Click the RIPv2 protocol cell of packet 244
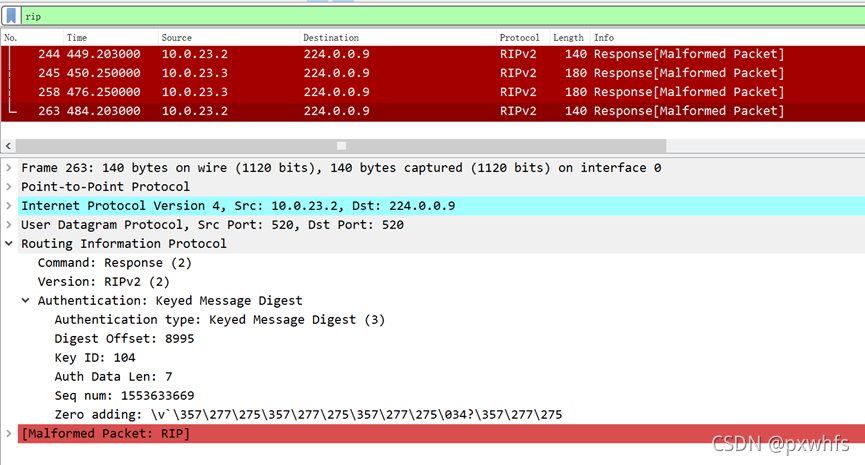This screenshot has width=865, height=465. click(518, 54)
